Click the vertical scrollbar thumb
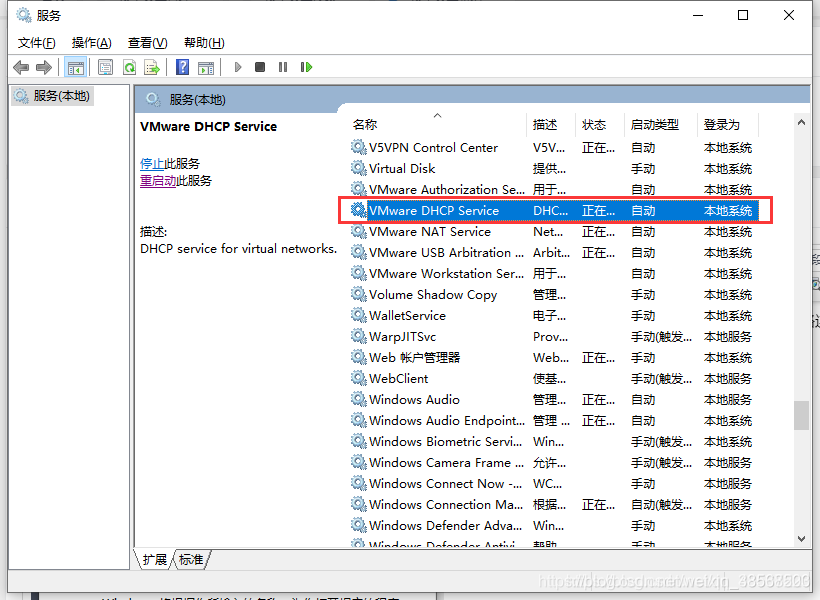The height and width of the screenshot is (600, 820). pyautogui.click(x=801, y=415)
